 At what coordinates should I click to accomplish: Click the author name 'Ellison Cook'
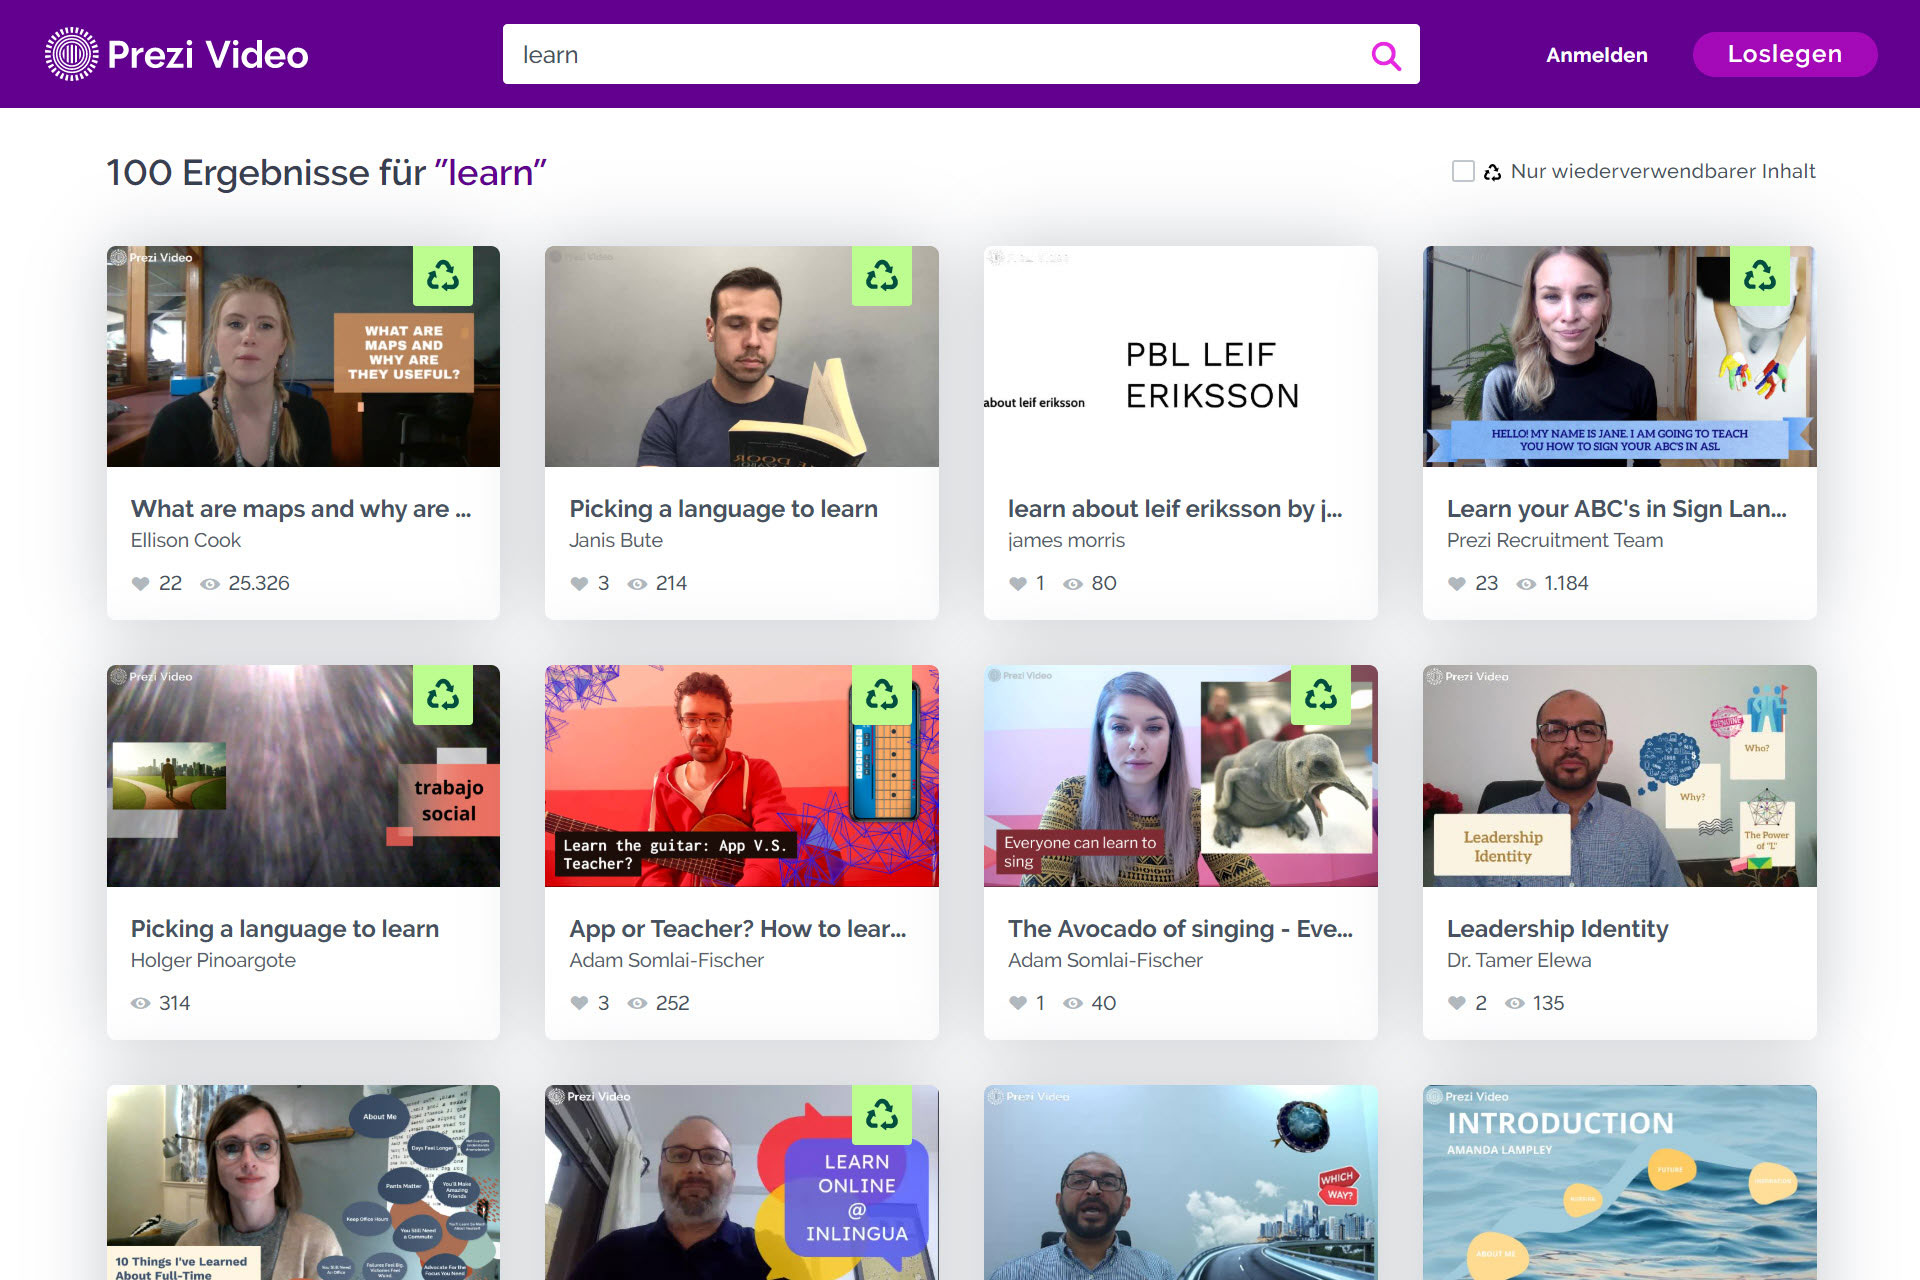(185, 540)
